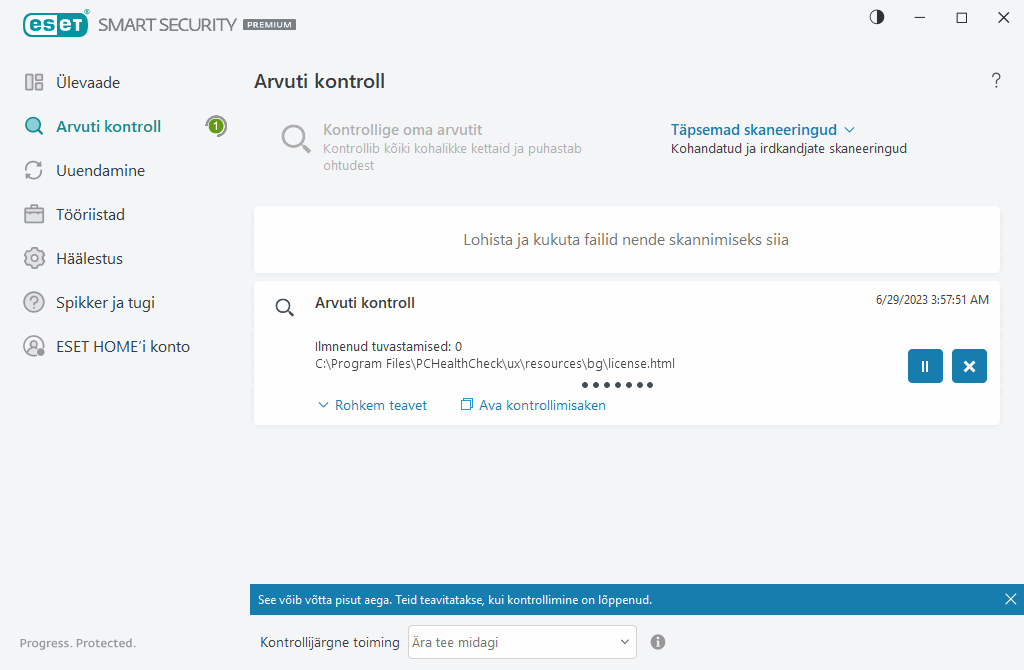This screenshot has width=1024, height=670.
Task: Open the Kontrollijärgne toiming dropdown
Action: pyautogui.click(x=521, y=642)
